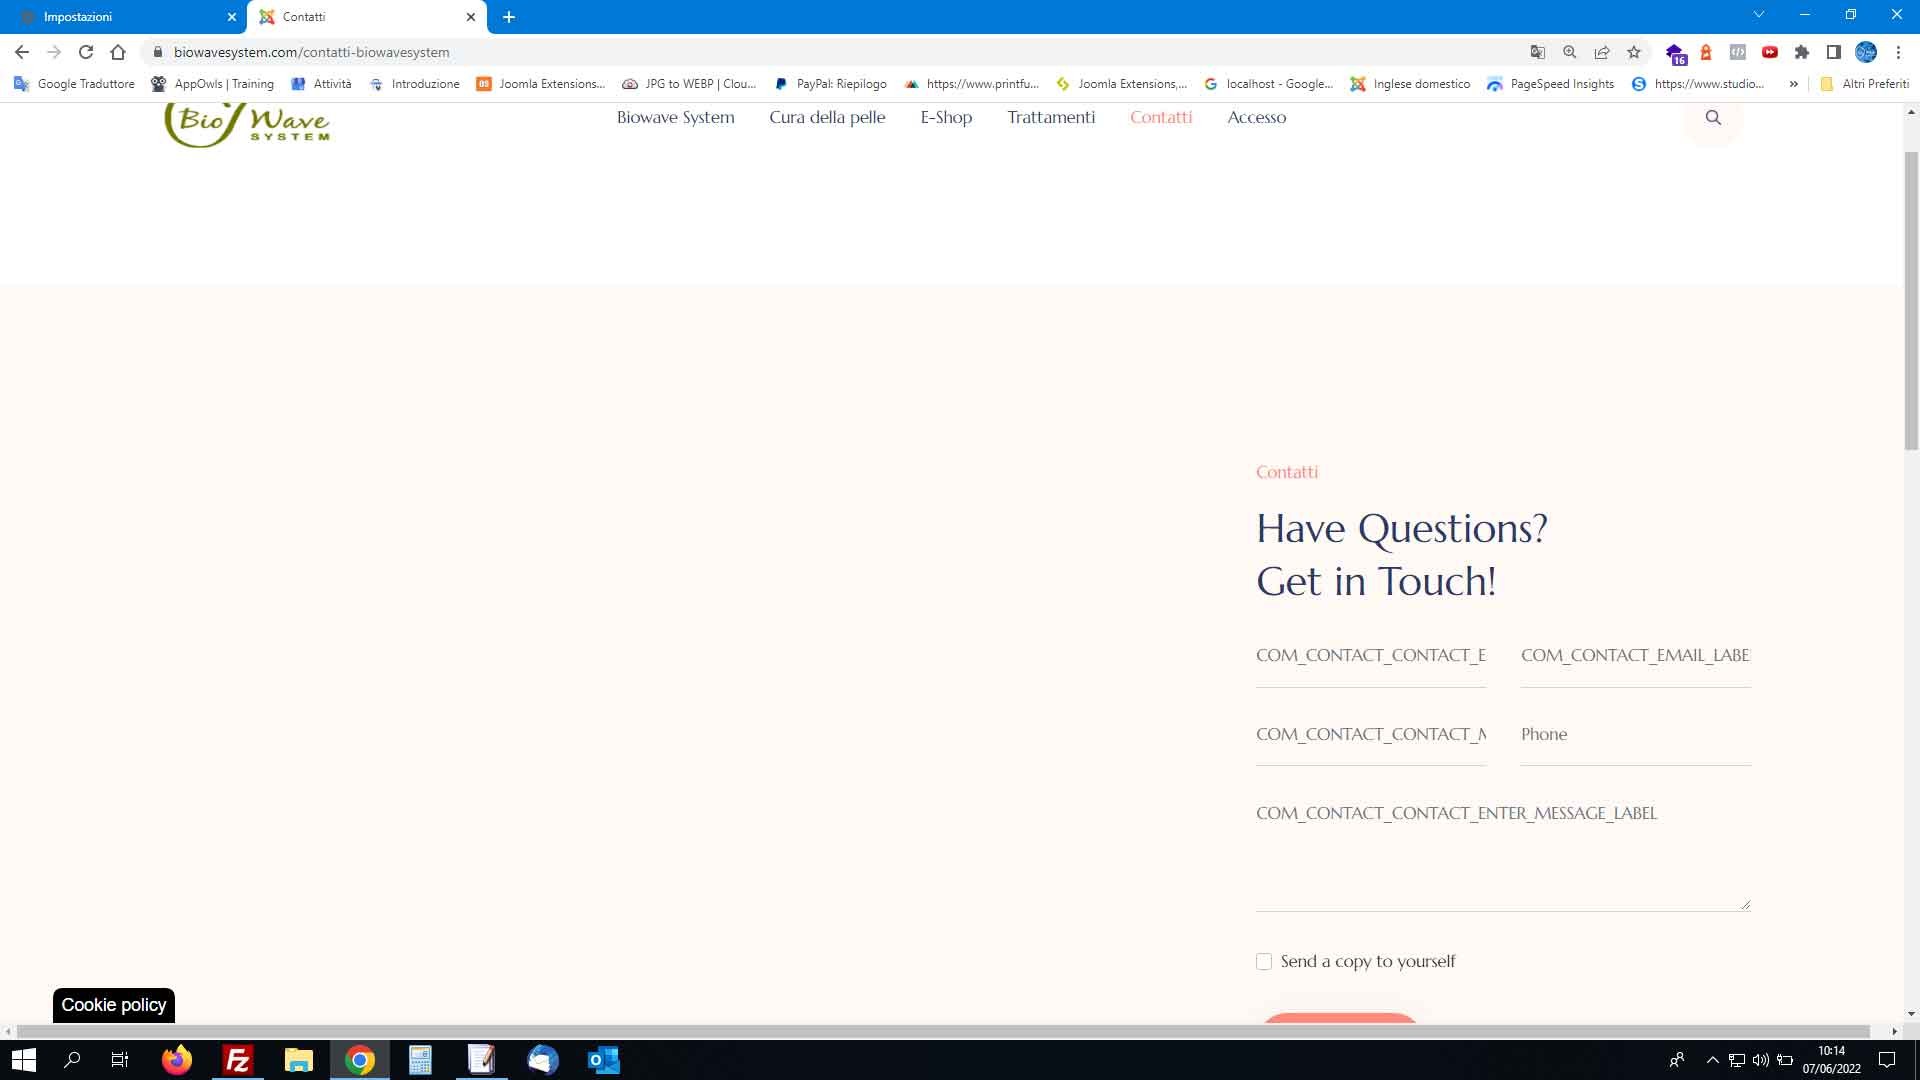The width and height of the screenshot is (1920, 1080).
Task: Go to the E-Shop page link
Action: point(946,117)
